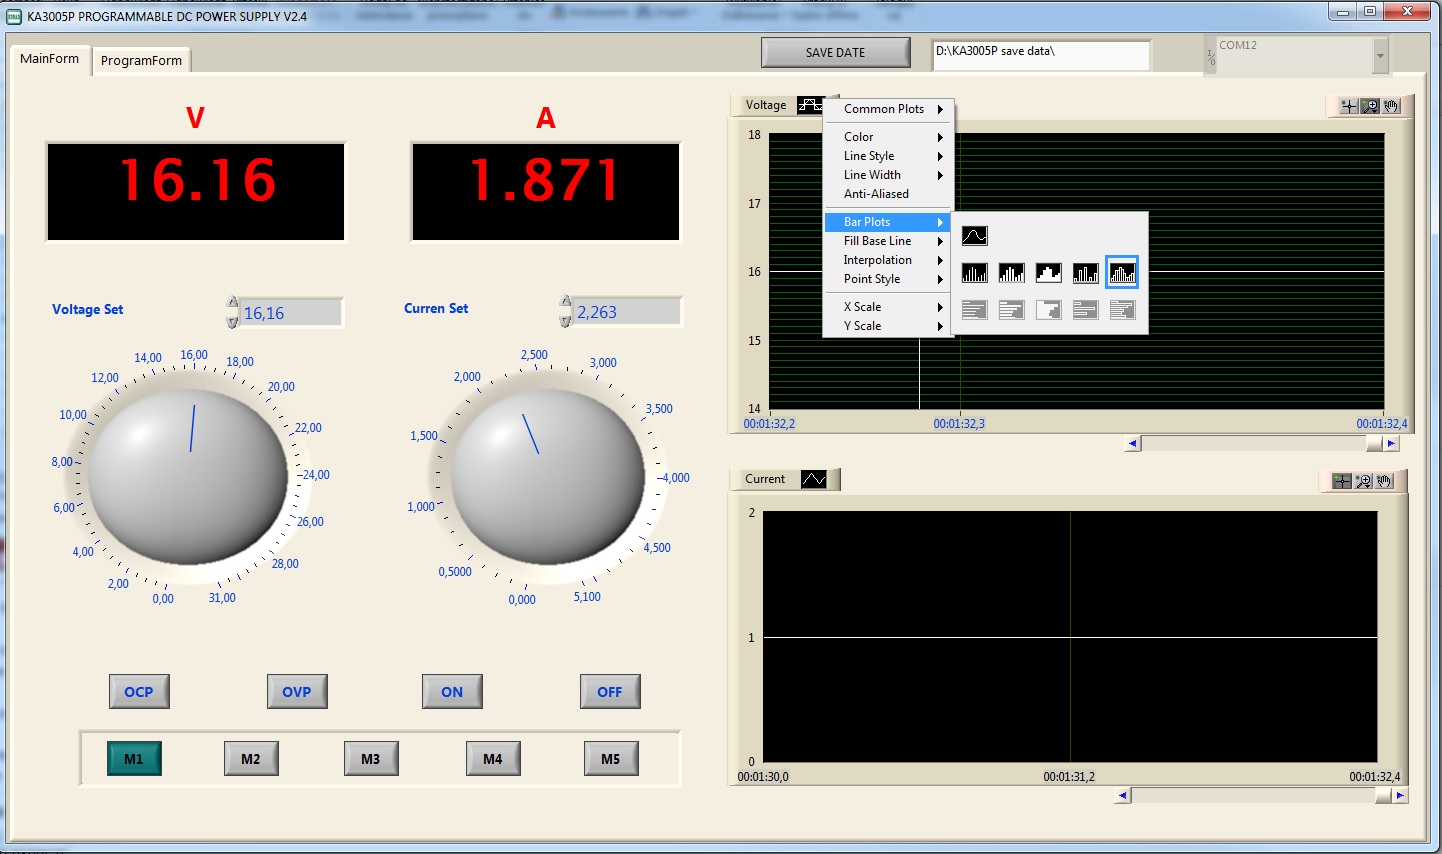Activate the cursor crosshair tool on Voltage graph
1442x854 pixels.
(1349, 106)
